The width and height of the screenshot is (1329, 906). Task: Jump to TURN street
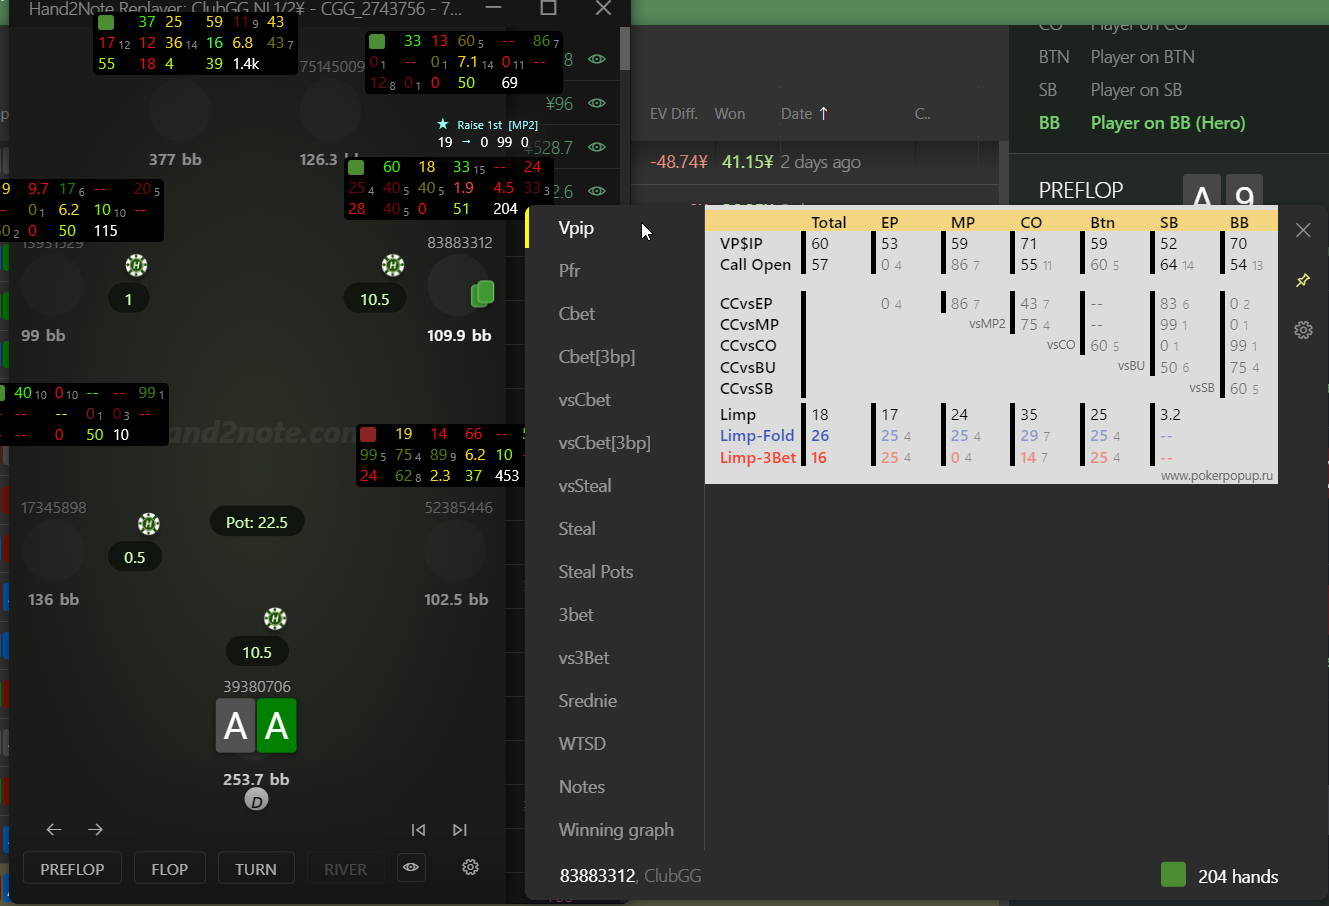[x=256, y=869]
